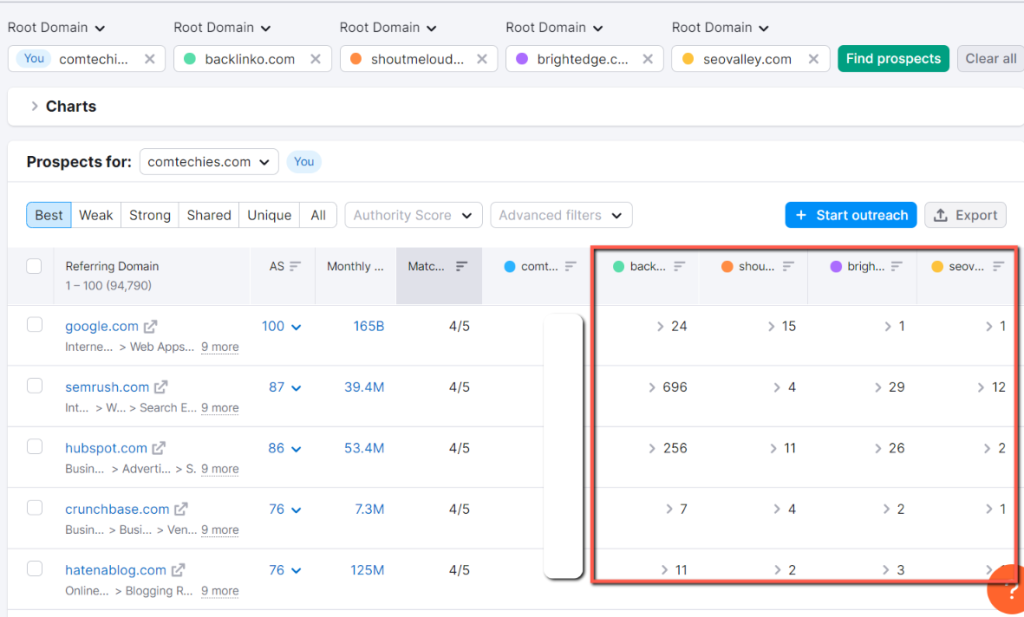1024x617 pixels.
Task: Switch to the Unique tab
Action: click(269, 214)
